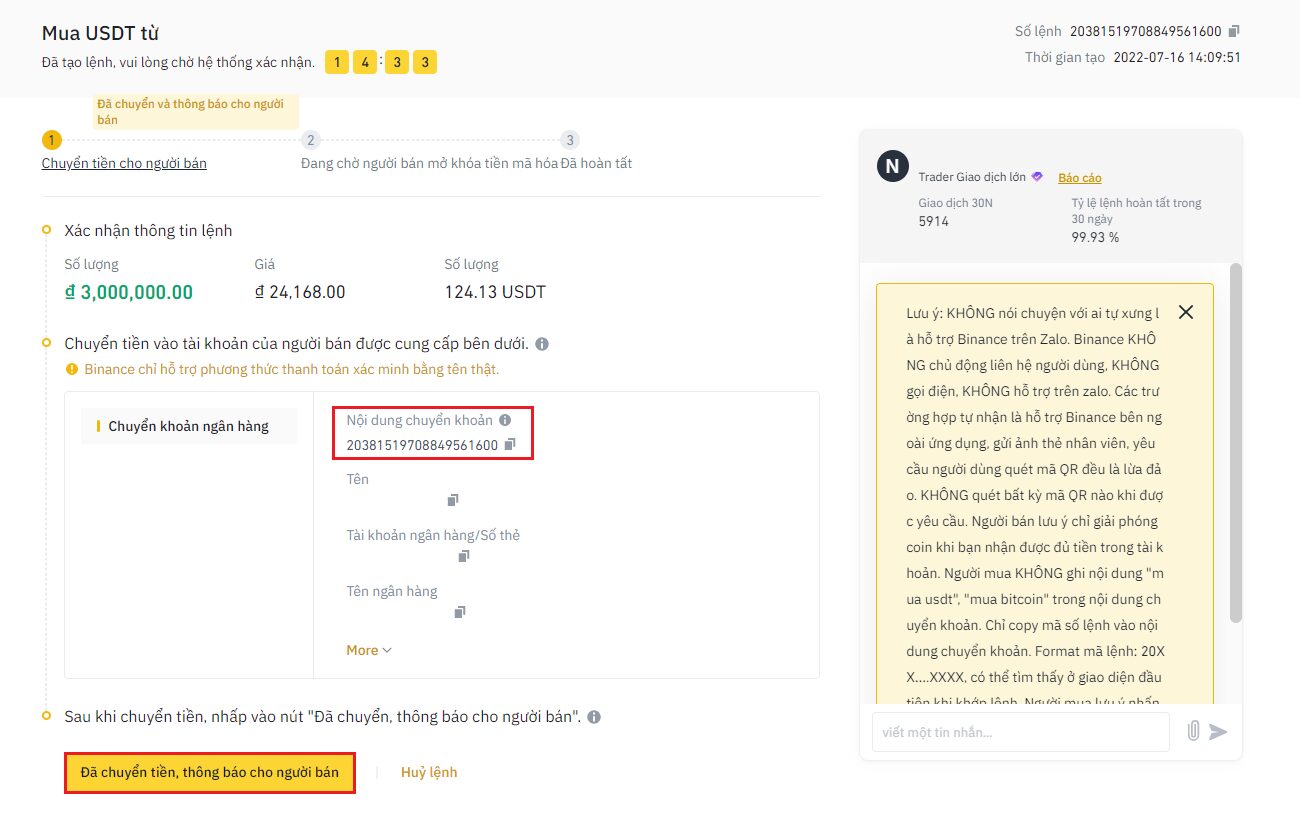This screenshot has width=1300, height=822.
Task: Click the price ₫ 24,168.00
Action: click(300, 292)
